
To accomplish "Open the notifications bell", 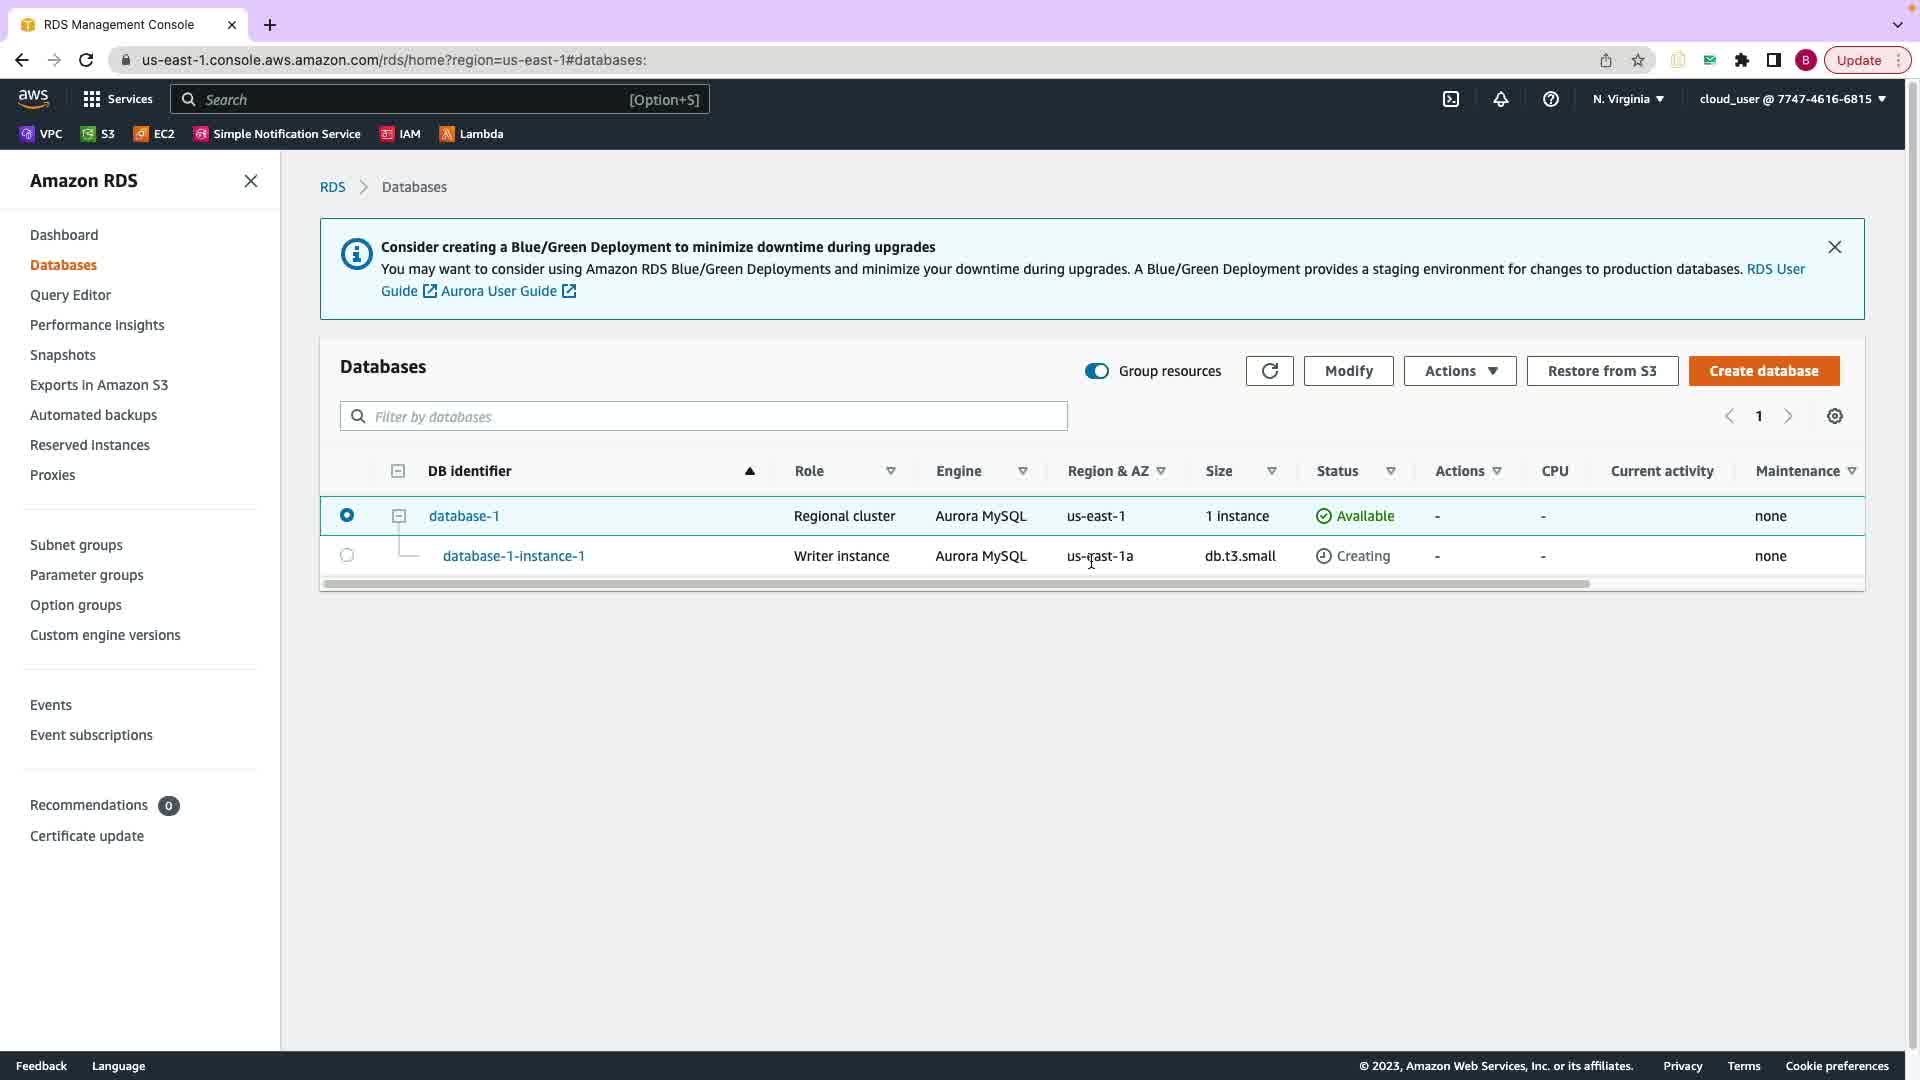I will (x=1500, y=99).
